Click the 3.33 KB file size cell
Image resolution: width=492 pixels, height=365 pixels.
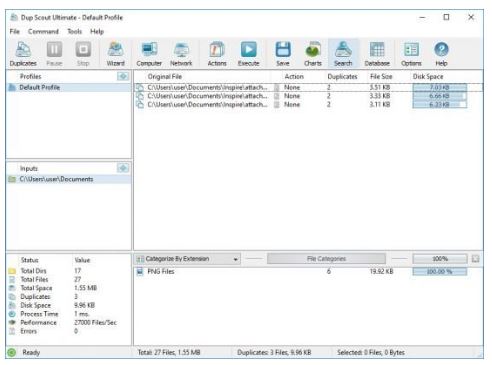(380, 96)
